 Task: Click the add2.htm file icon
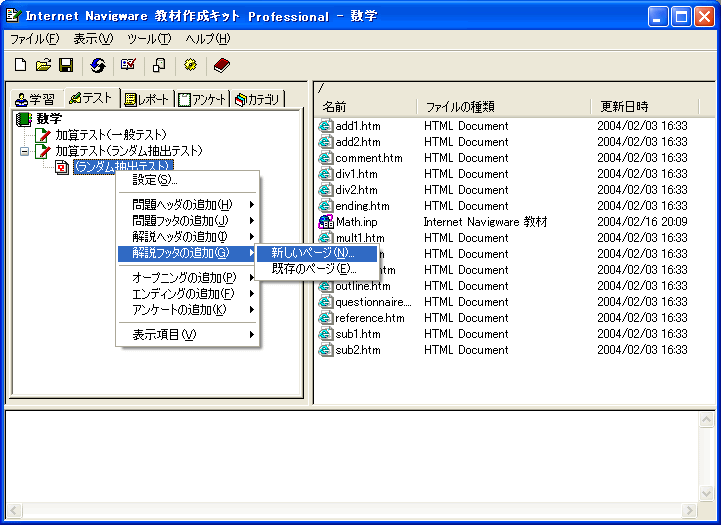click(x=326, y=142)
